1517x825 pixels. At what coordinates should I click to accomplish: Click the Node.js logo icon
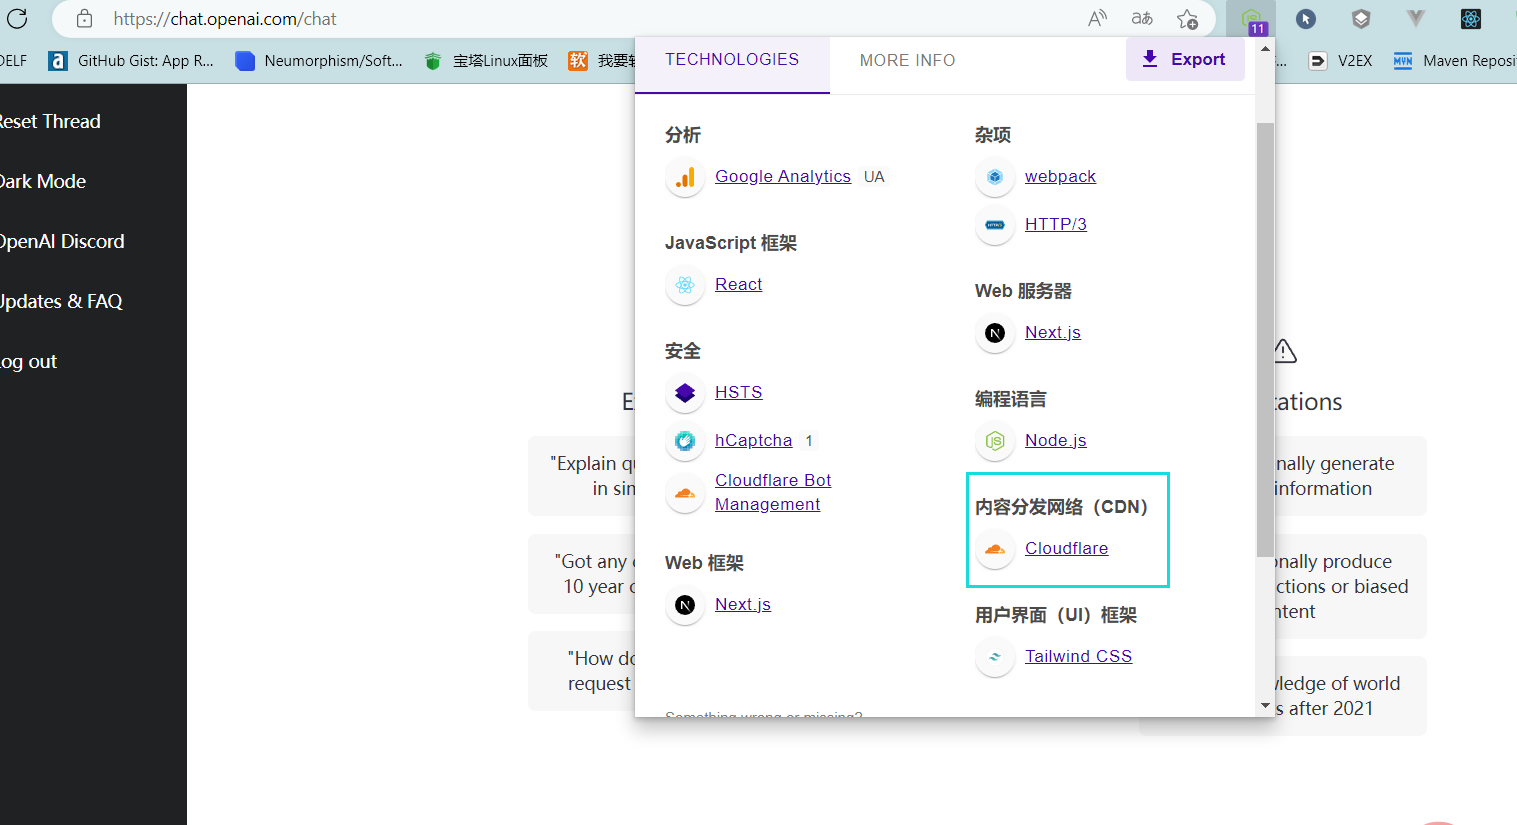tap(995, 441)
